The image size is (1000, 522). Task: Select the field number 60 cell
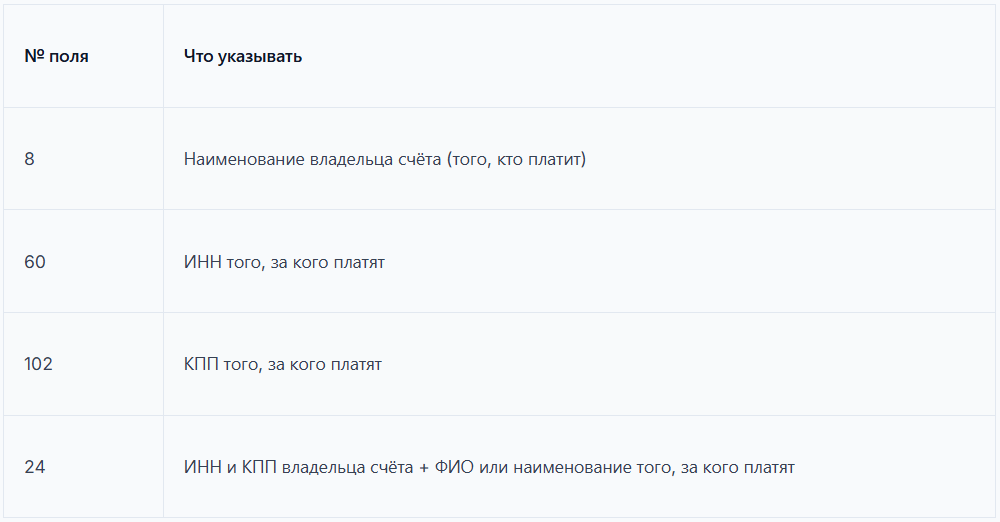(x=35, y=262)
